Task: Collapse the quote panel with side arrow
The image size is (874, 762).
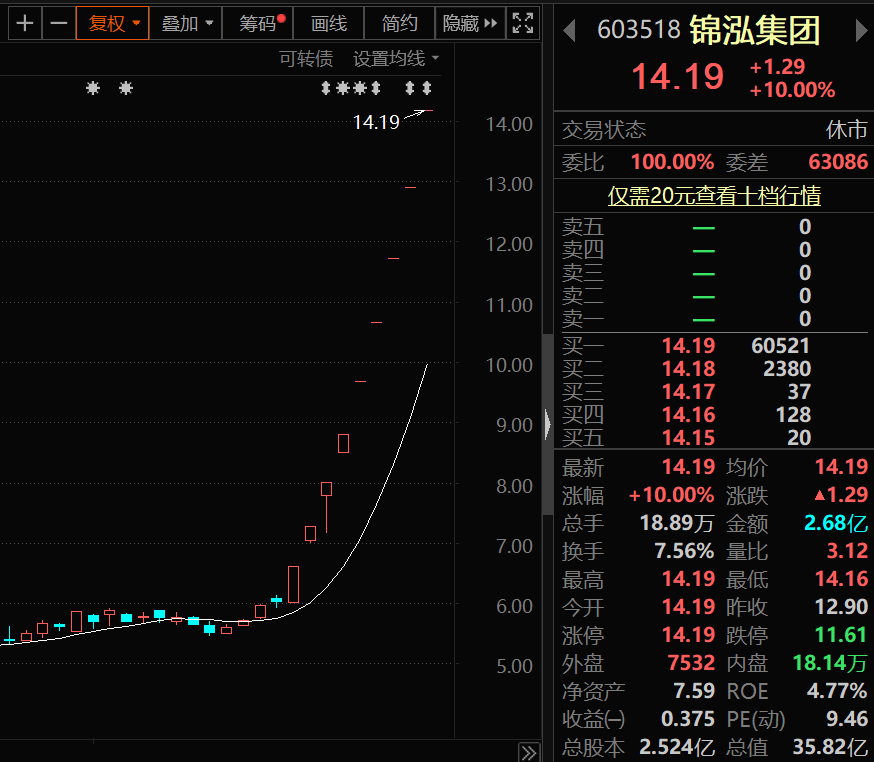Action: (x=548, y=425)
